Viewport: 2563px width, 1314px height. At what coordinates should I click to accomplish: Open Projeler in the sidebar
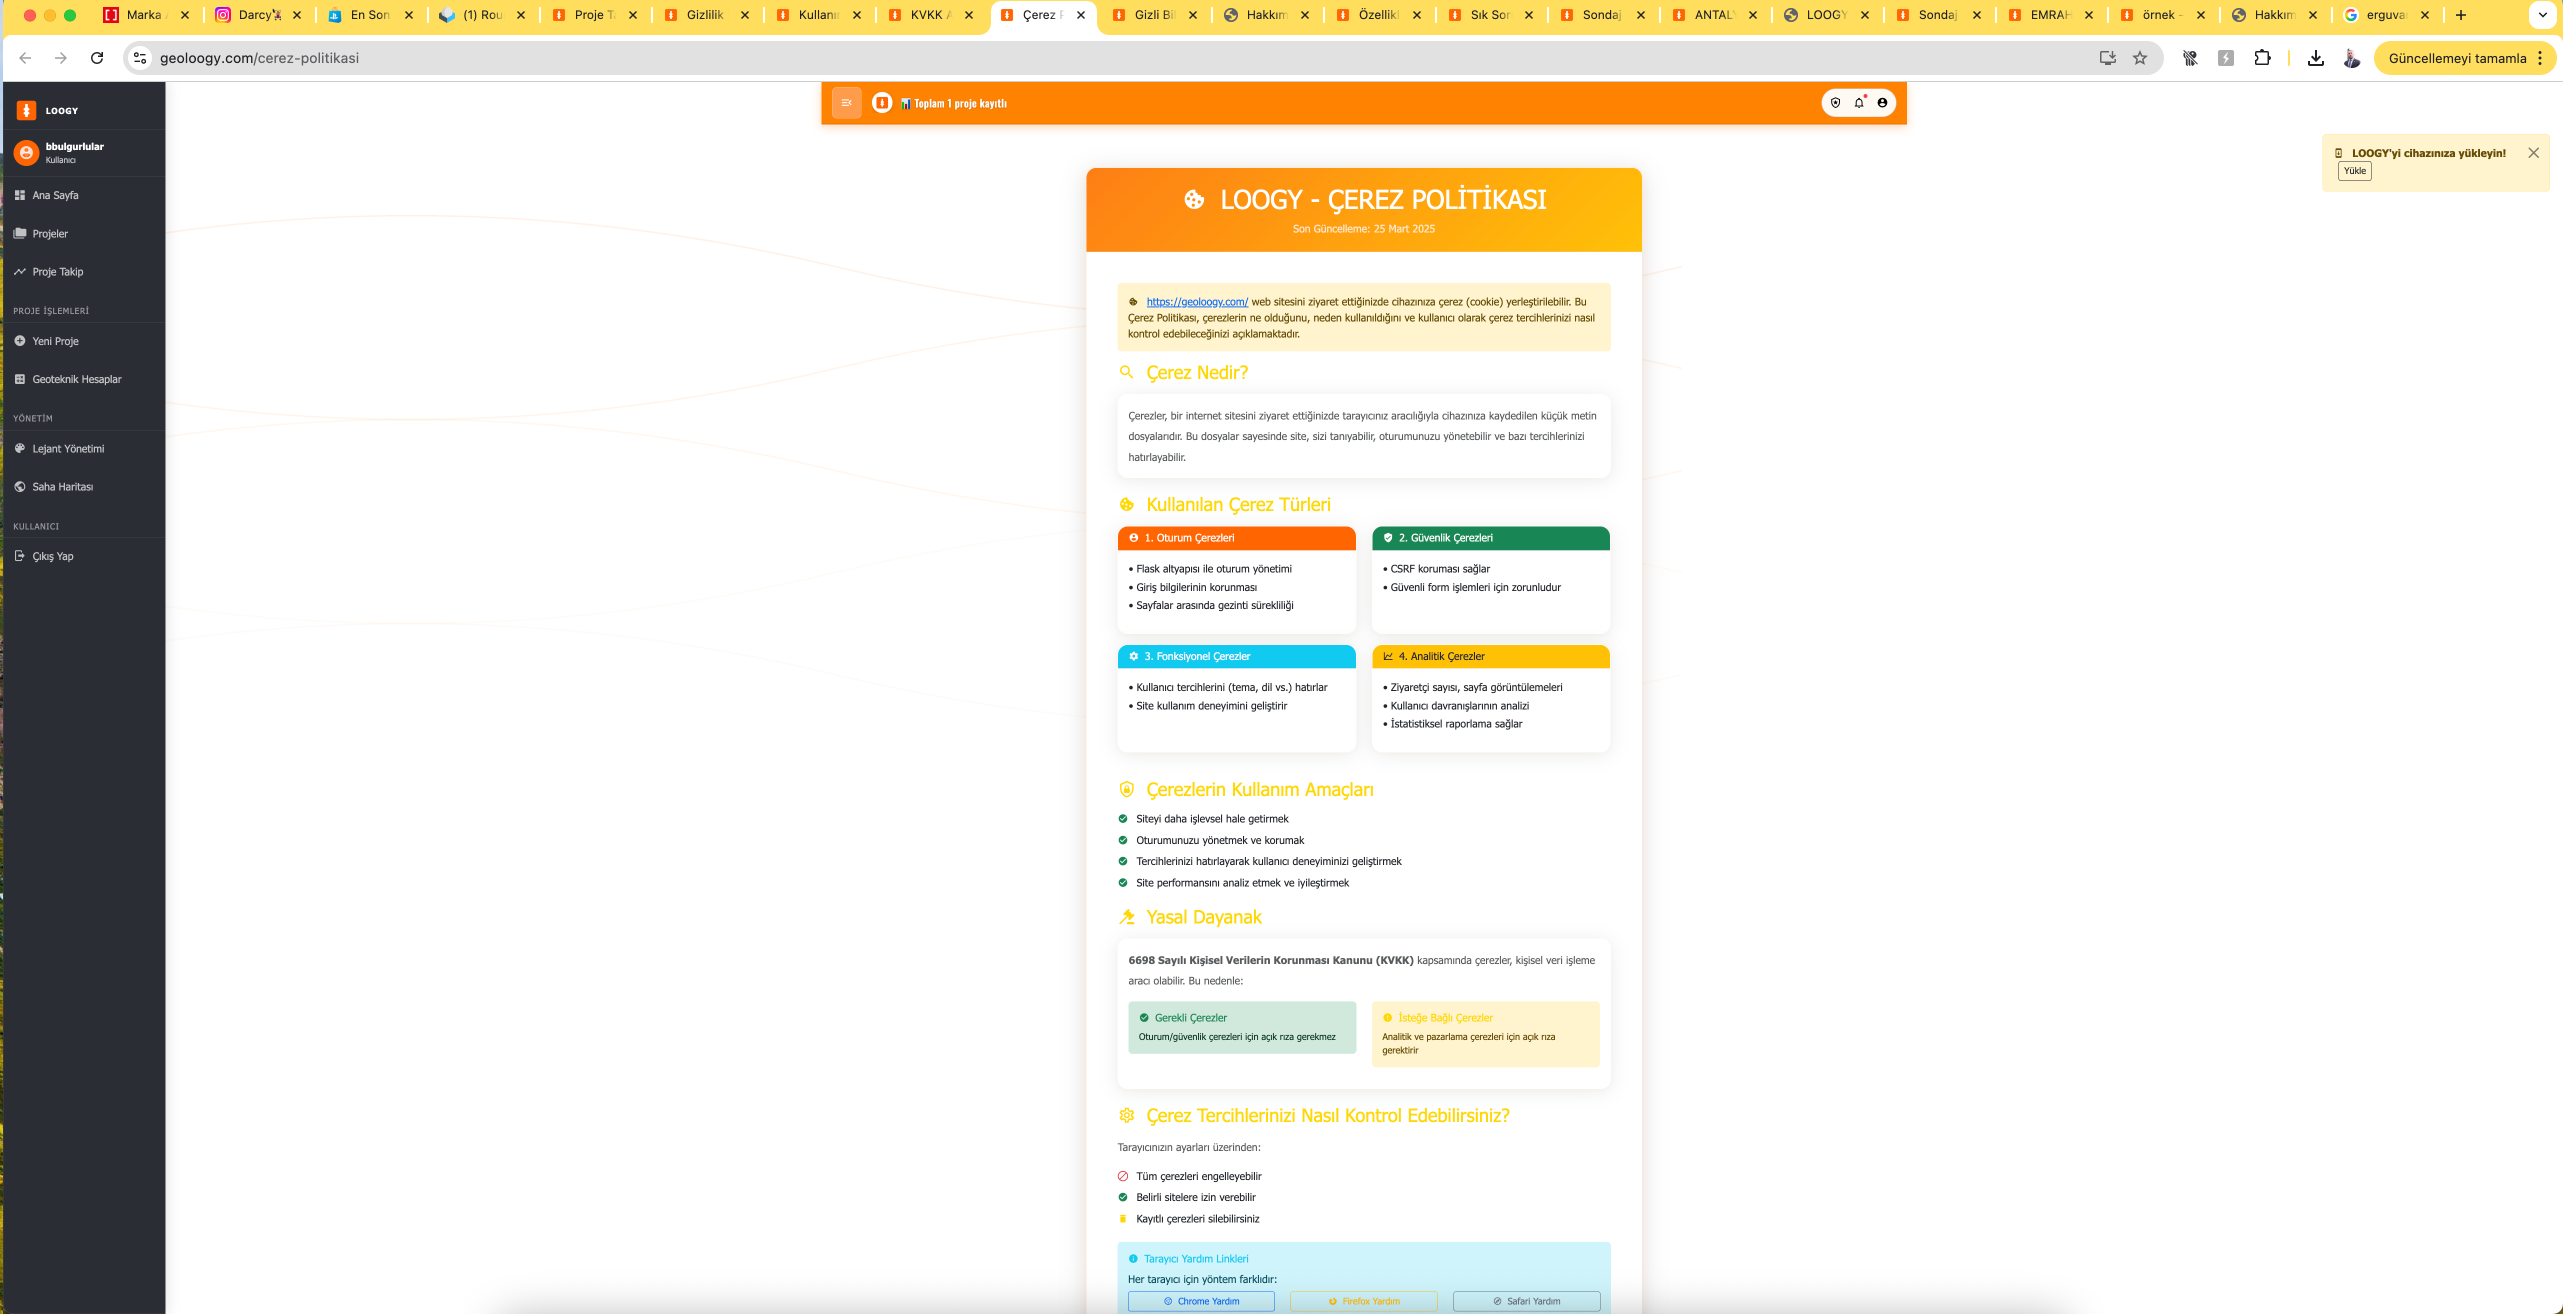50,233
